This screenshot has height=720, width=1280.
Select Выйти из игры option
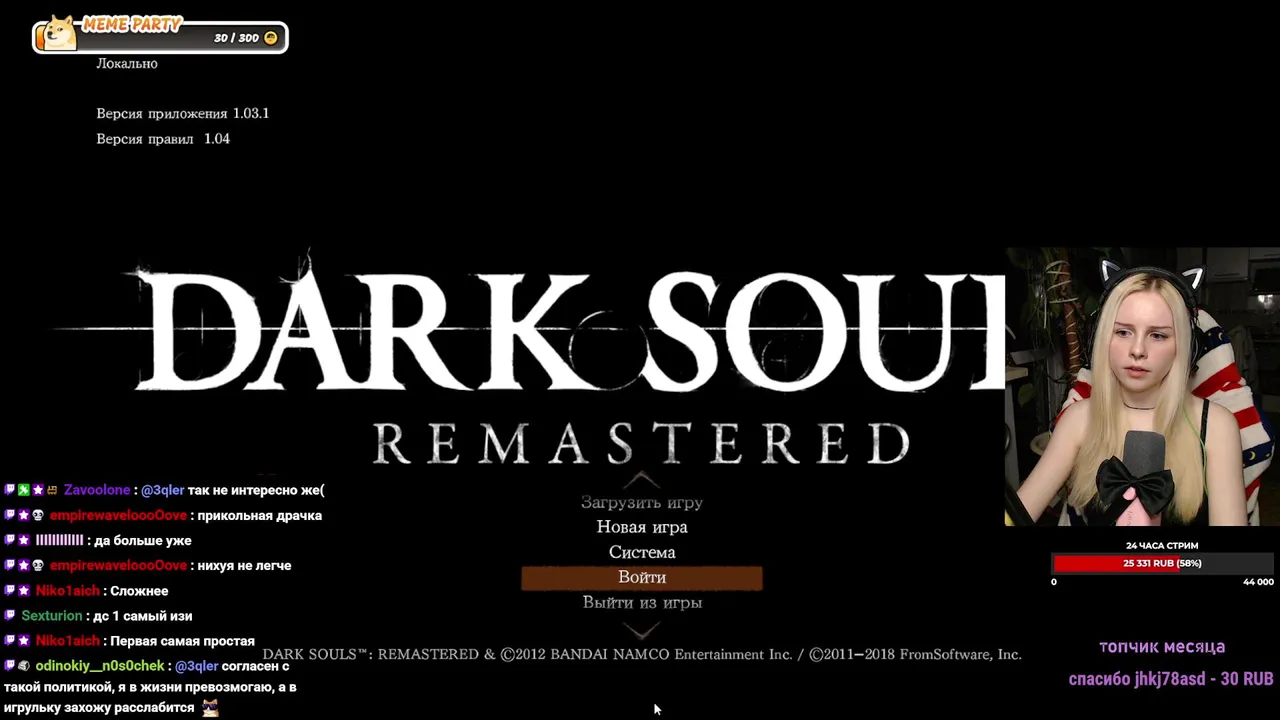[x=642, y=602]
